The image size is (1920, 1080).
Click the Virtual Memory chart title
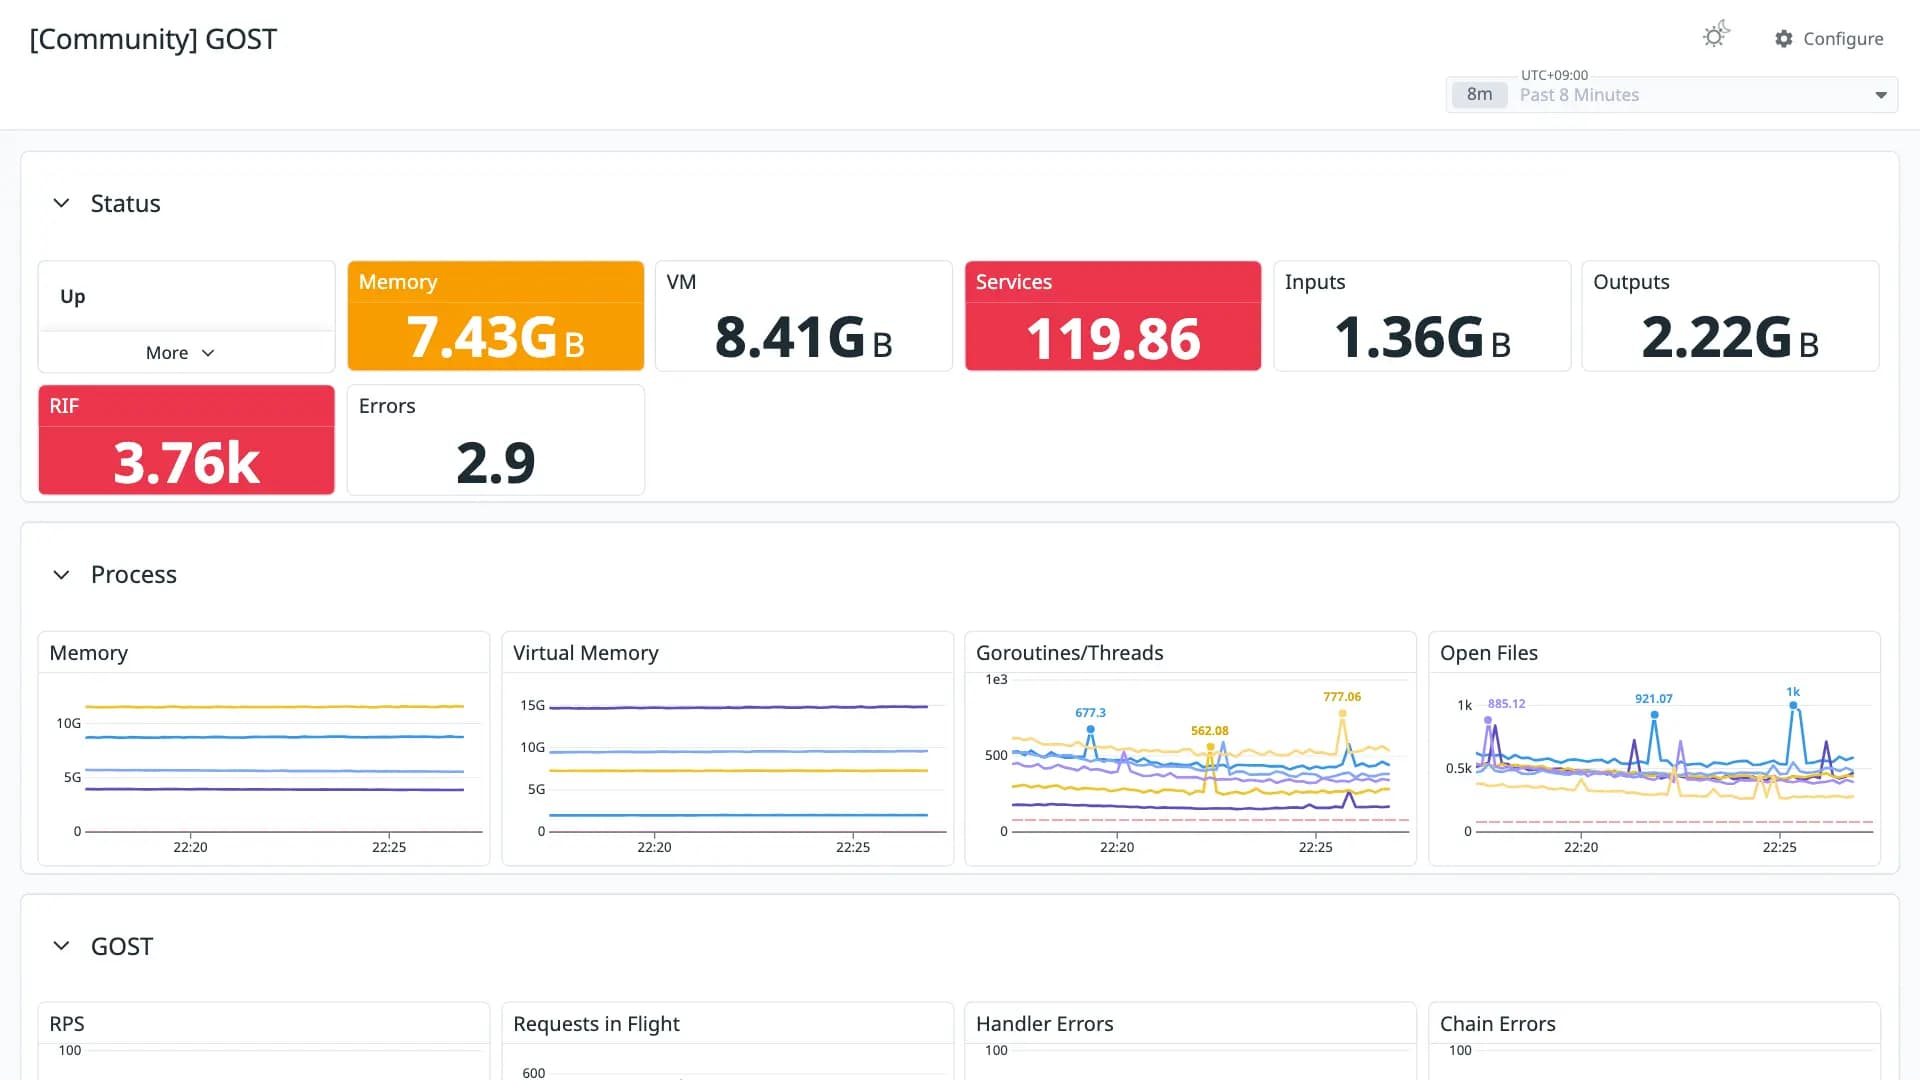coord(586,653)
